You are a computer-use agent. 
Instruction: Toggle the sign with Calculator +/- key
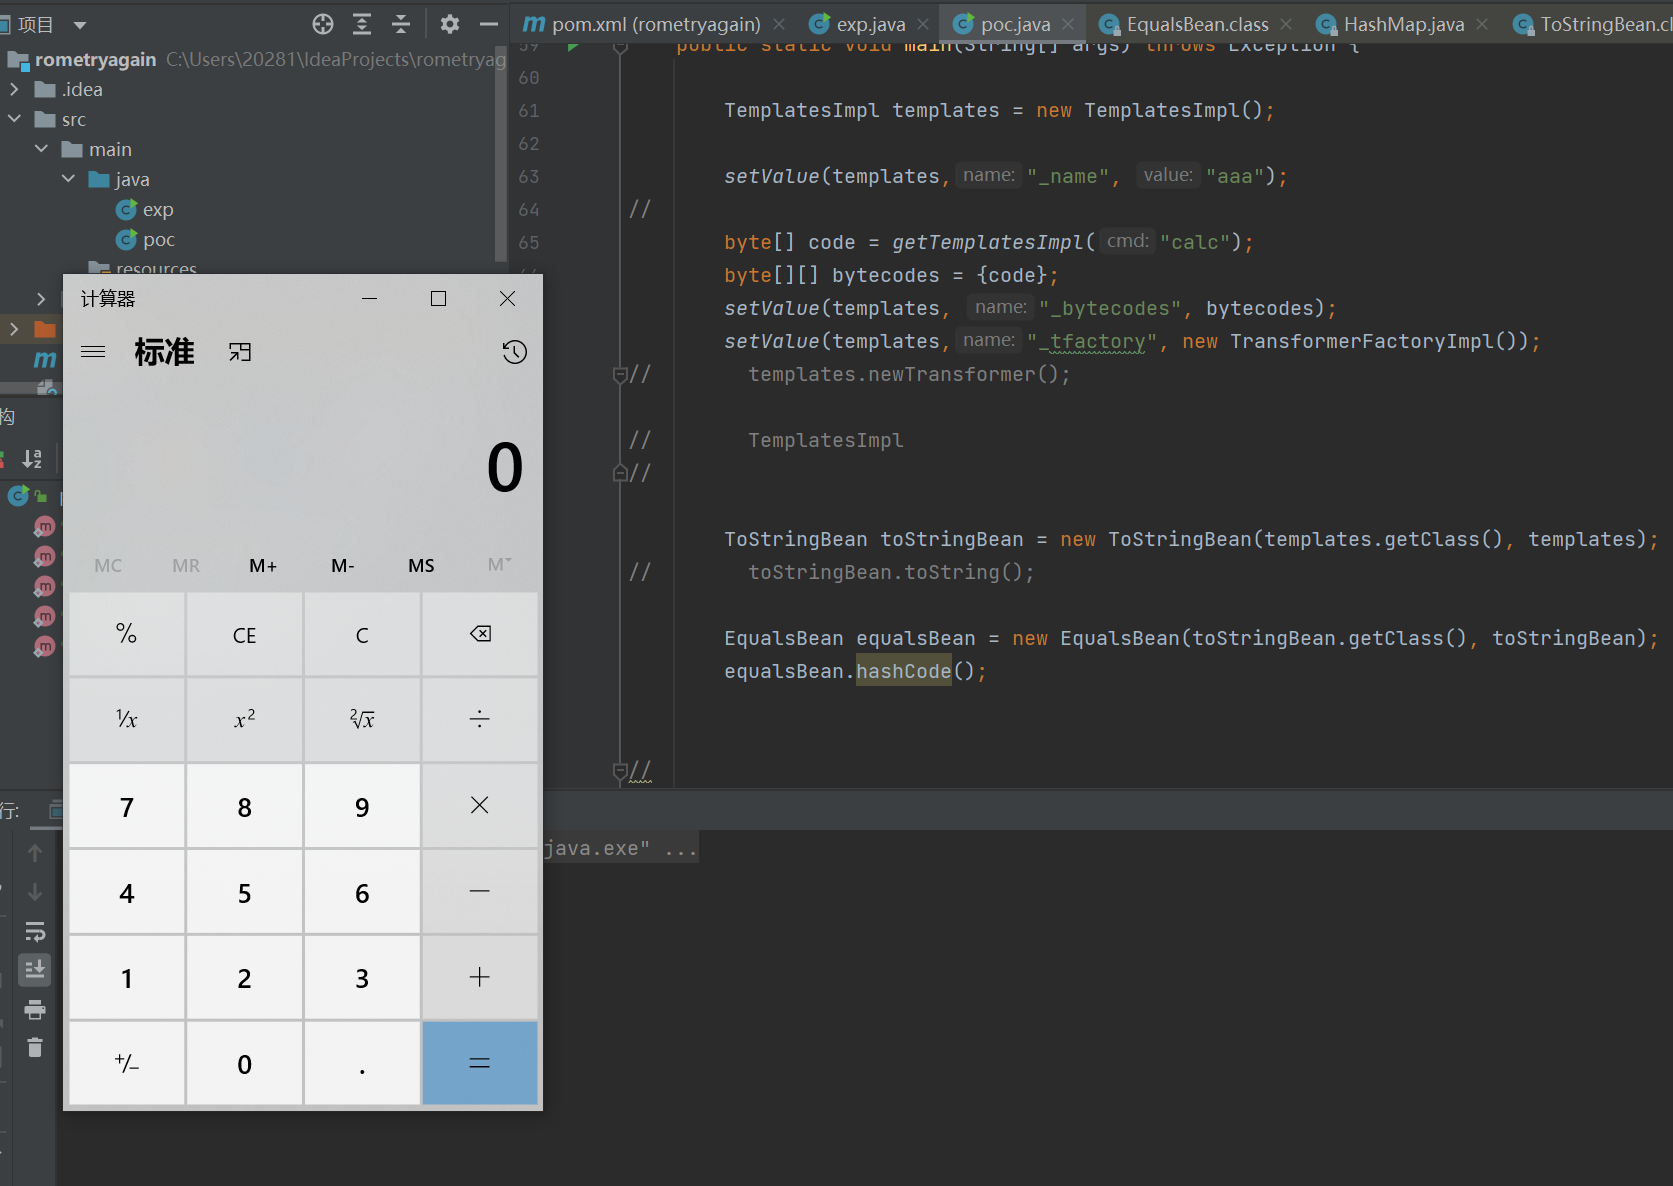[127, 1063]
